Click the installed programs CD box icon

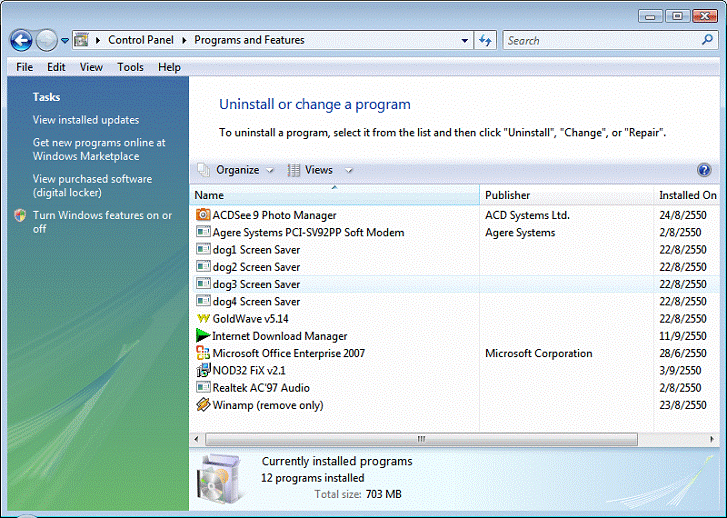pyautogui.click(x=220, y=479)
